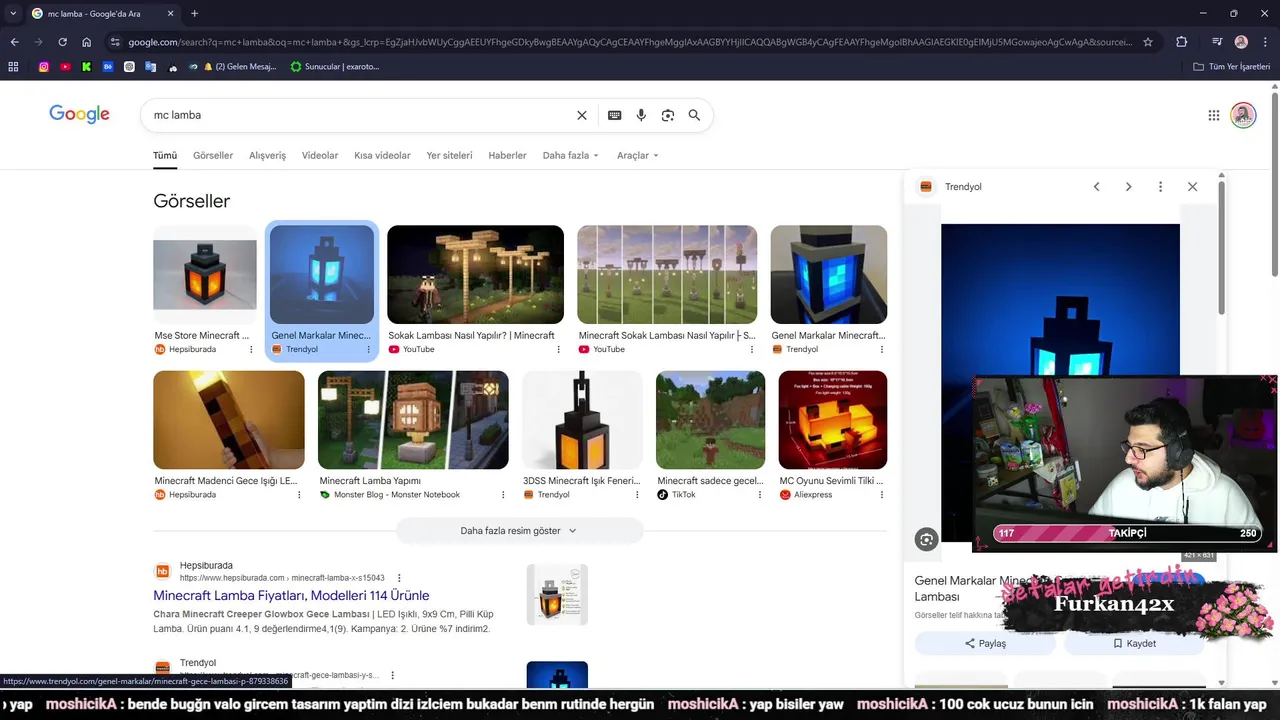
Task: Open the '(2) Gelen Mesaj...' bookmark
Action: (x=240, y=67)
